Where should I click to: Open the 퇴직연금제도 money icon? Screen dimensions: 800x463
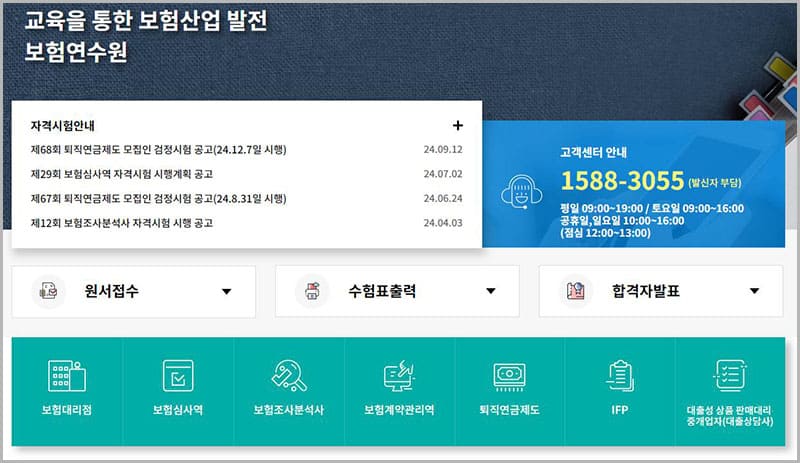[x=509, y=376]
